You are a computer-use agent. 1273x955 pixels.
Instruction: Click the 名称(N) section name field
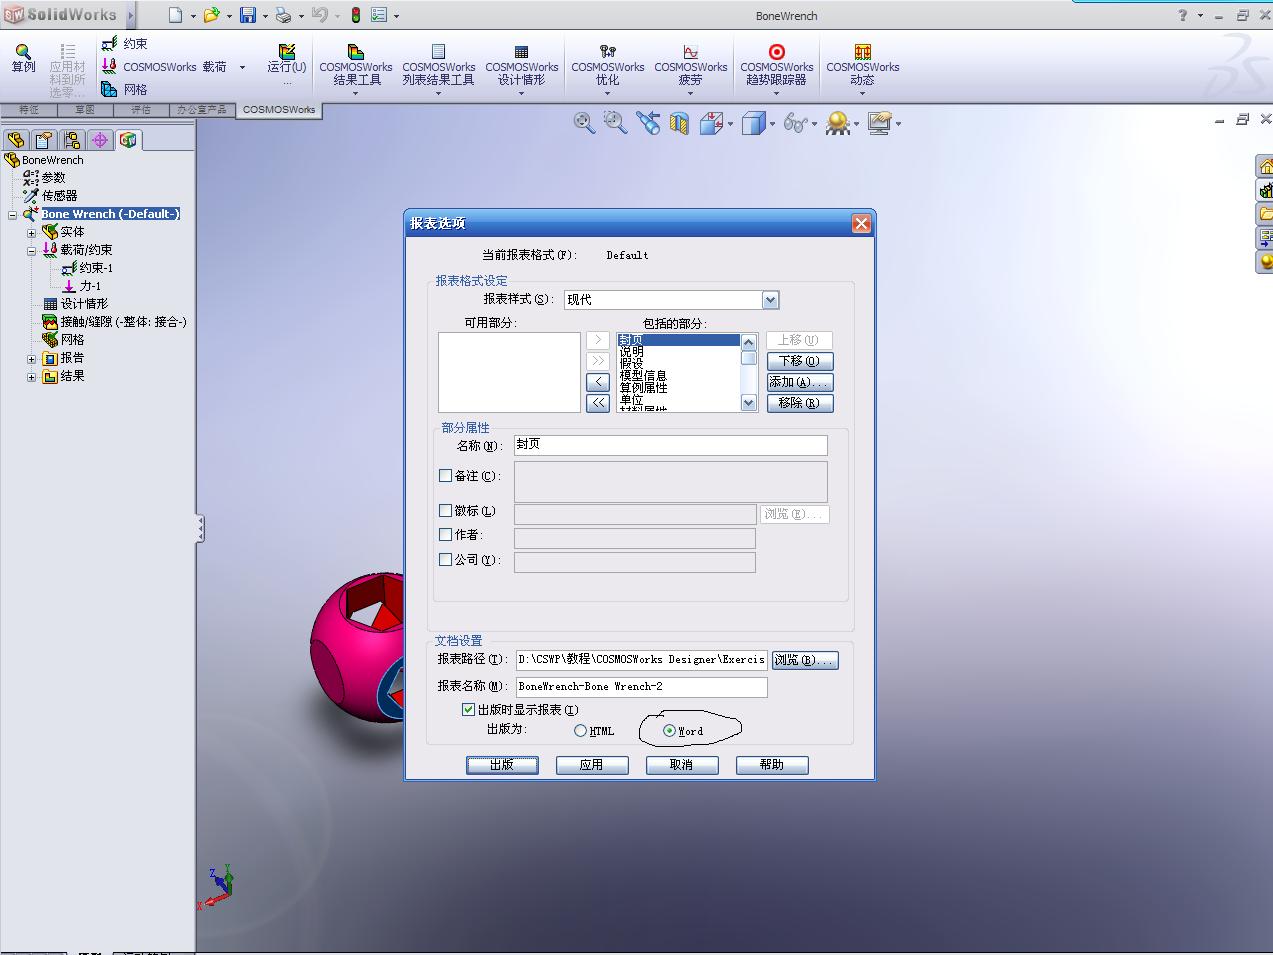pos(671,445)
